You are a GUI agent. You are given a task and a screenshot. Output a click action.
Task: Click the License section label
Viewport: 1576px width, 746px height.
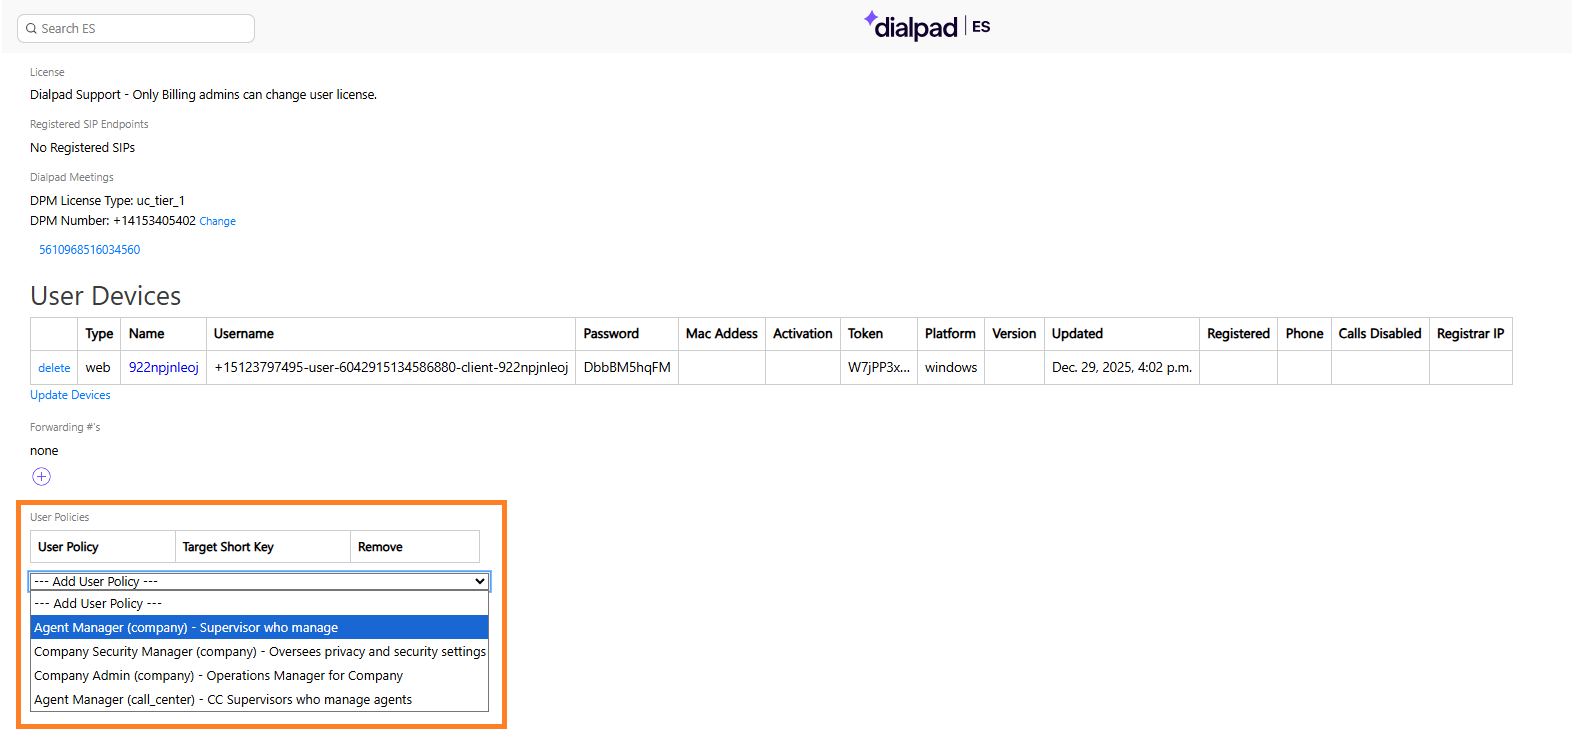pyautogui.click(x=47, y=73)
